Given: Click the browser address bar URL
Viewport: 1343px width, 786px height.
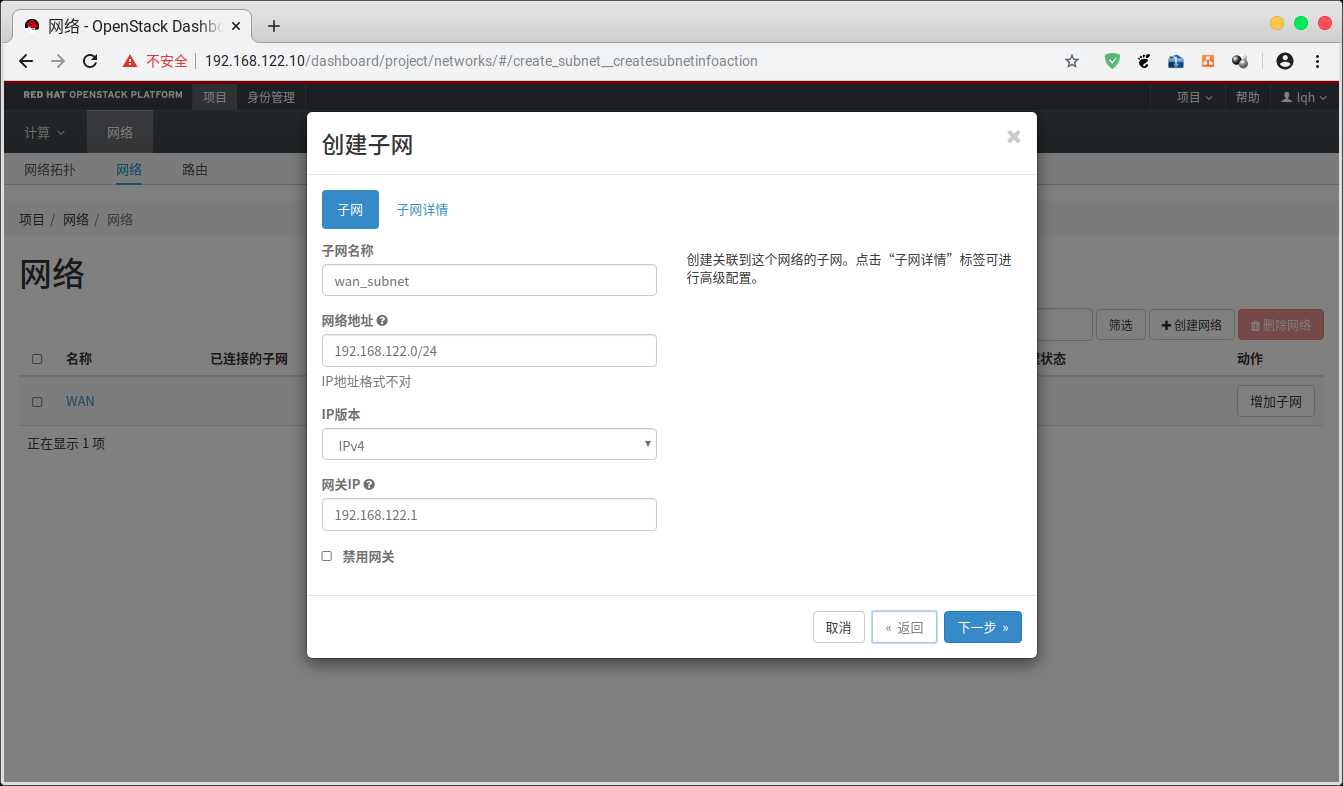Looking at the screenshot, I should [481, 61].
